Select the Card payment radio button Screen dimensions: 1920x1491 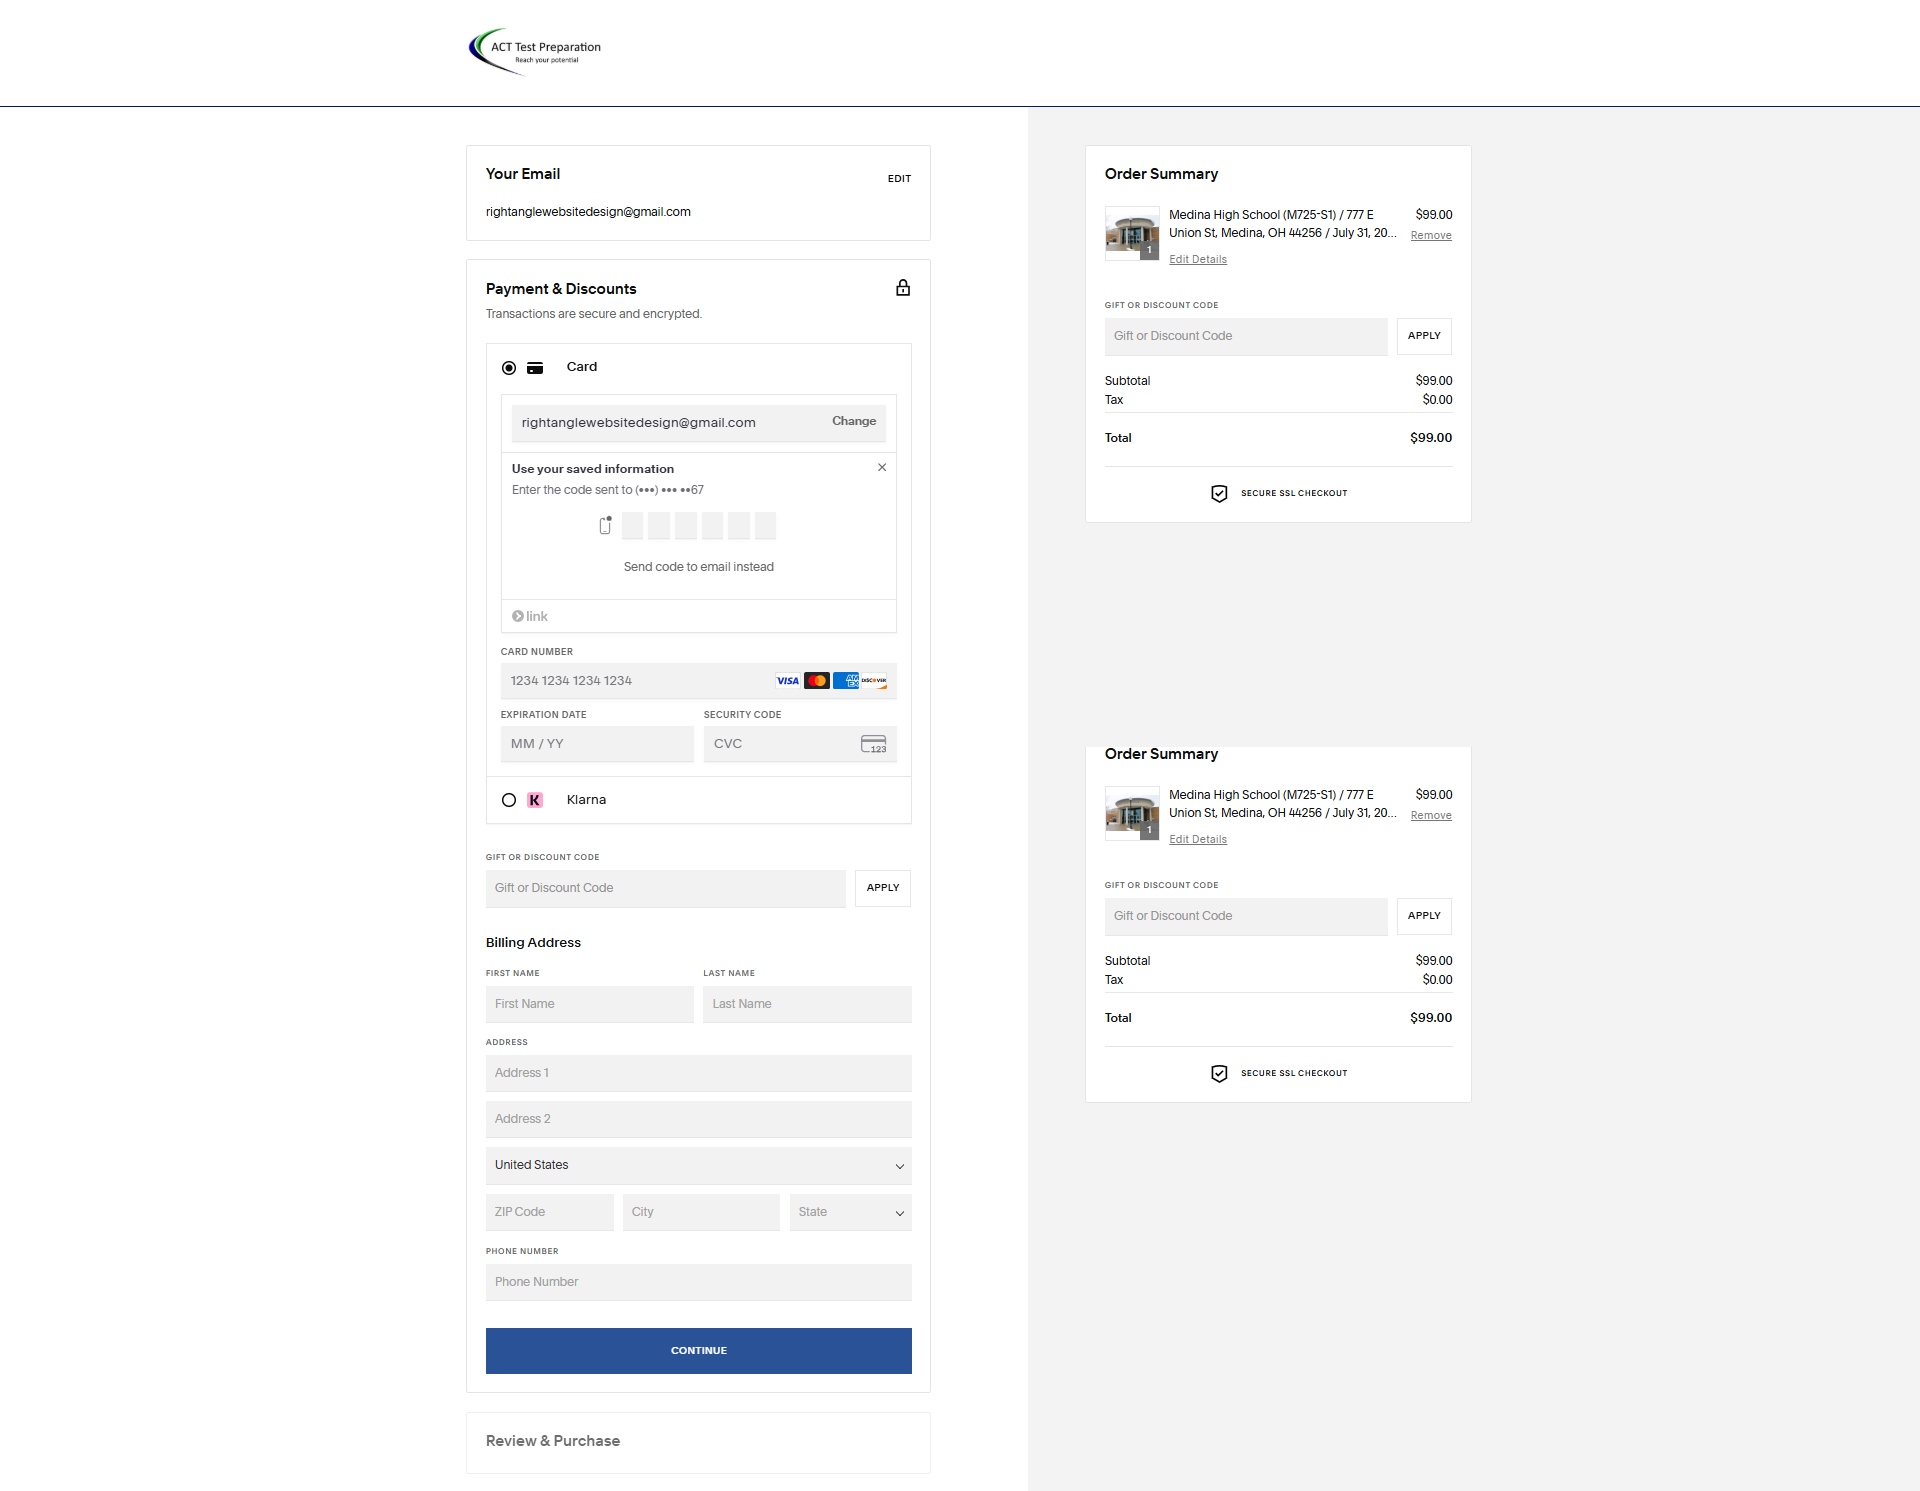click(509, 368)
